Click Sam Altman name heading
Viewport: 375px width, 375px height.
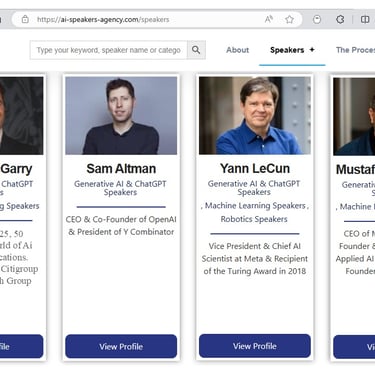pos(121,169)
